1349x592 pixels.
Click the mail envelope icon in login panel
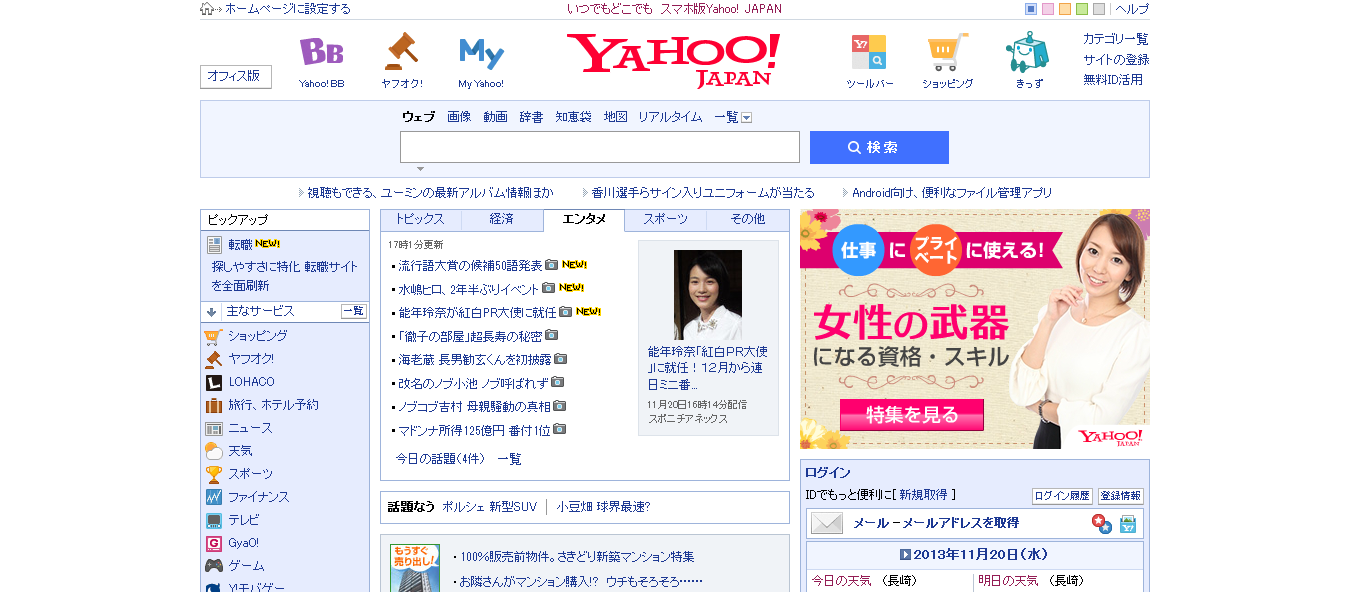point(827,523)
